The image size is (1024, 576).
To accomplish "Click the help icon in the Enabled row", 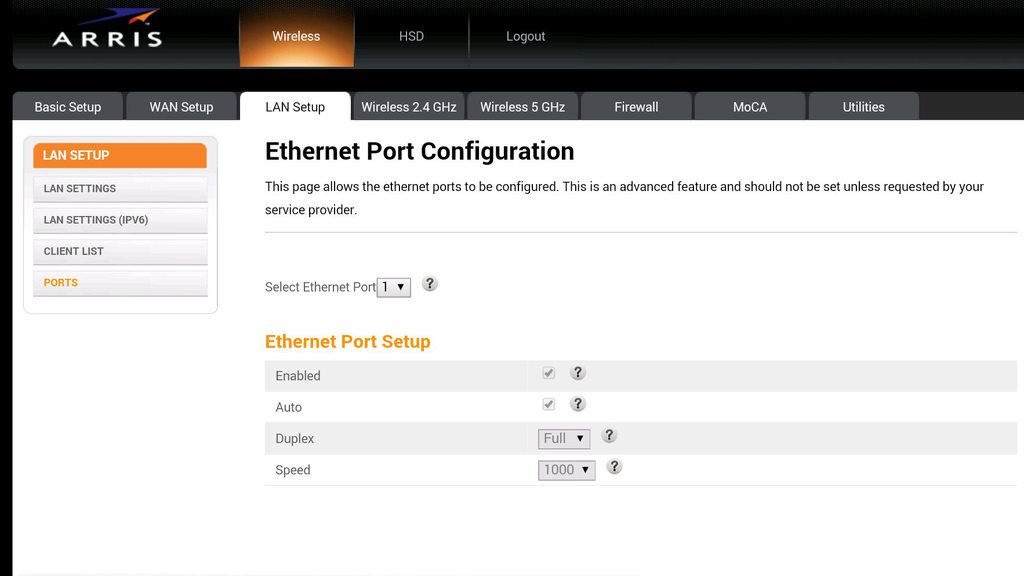I will pos(577,373).
